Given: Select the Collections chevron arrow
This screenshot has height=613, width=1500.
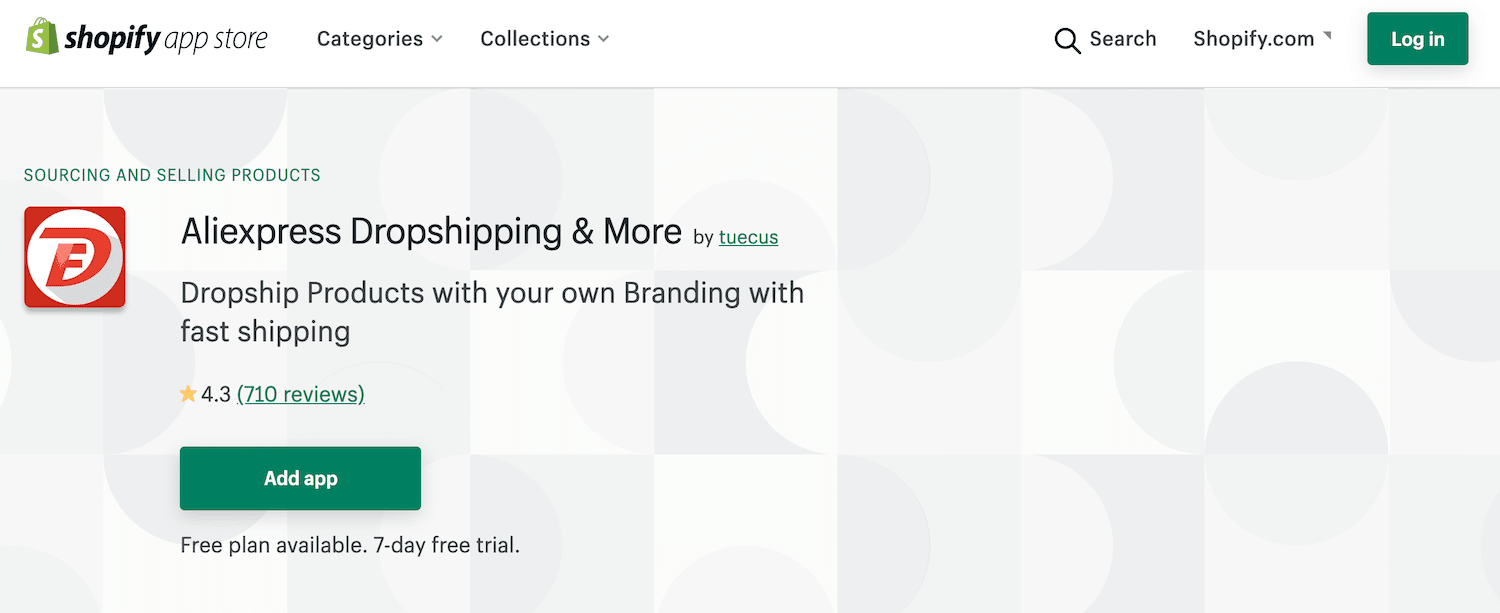Looking at the screenshot, I should 604,40.
